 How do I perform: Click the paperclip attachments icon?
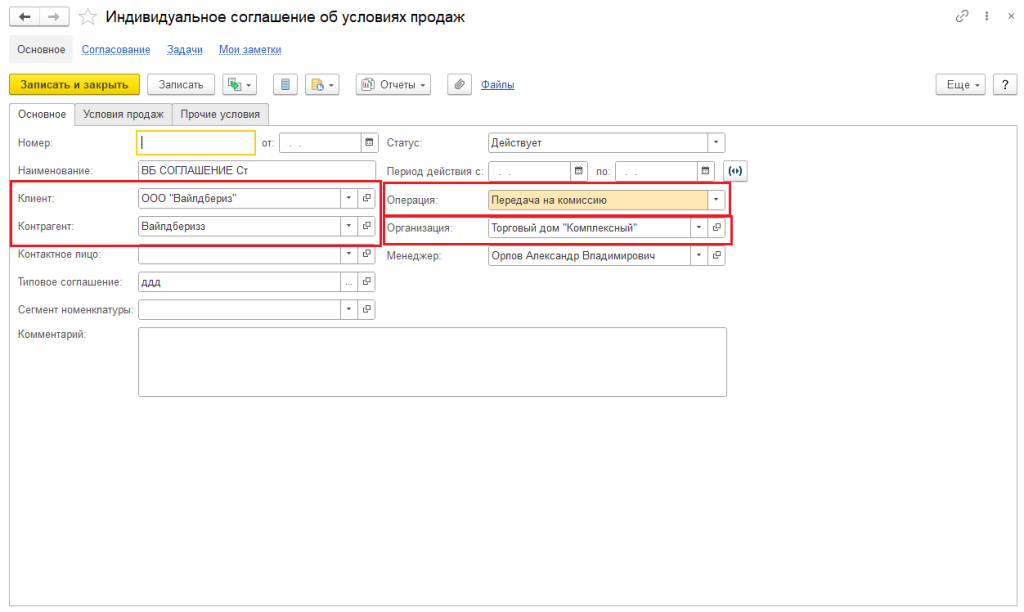pos(460,85)
